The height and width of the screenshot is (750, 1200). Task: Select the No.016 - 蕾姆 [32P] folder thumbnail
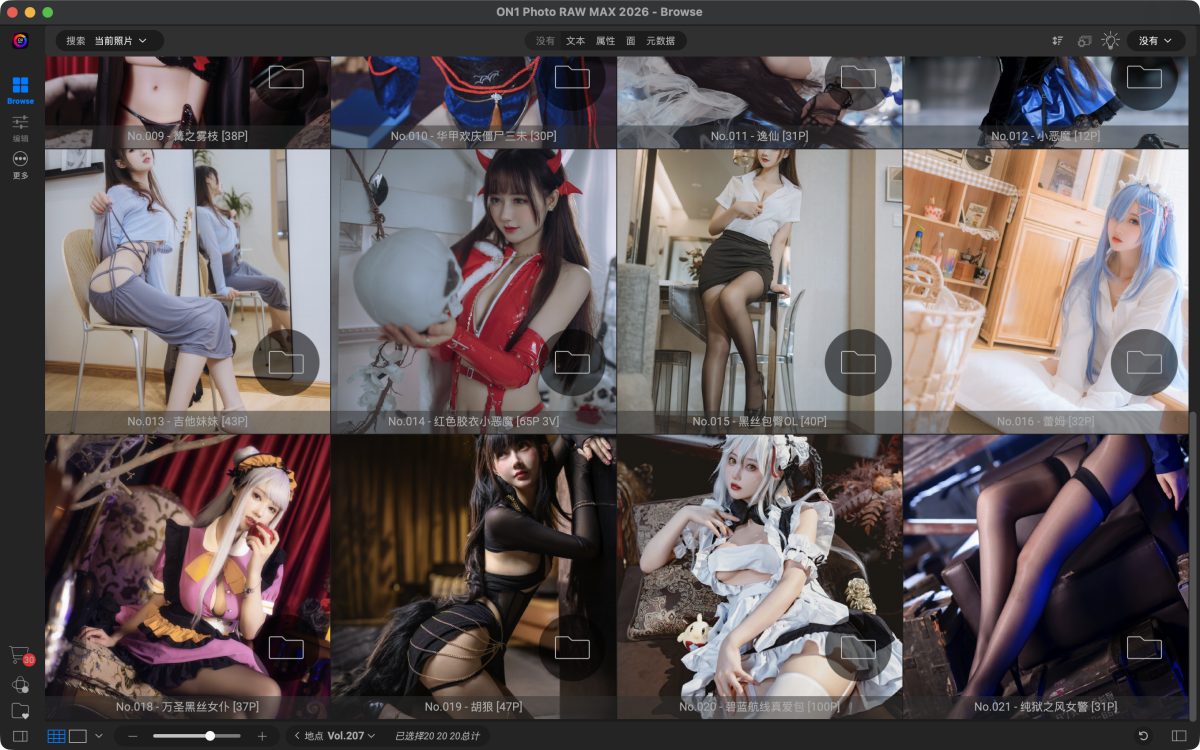click(x=1045, y=291)
